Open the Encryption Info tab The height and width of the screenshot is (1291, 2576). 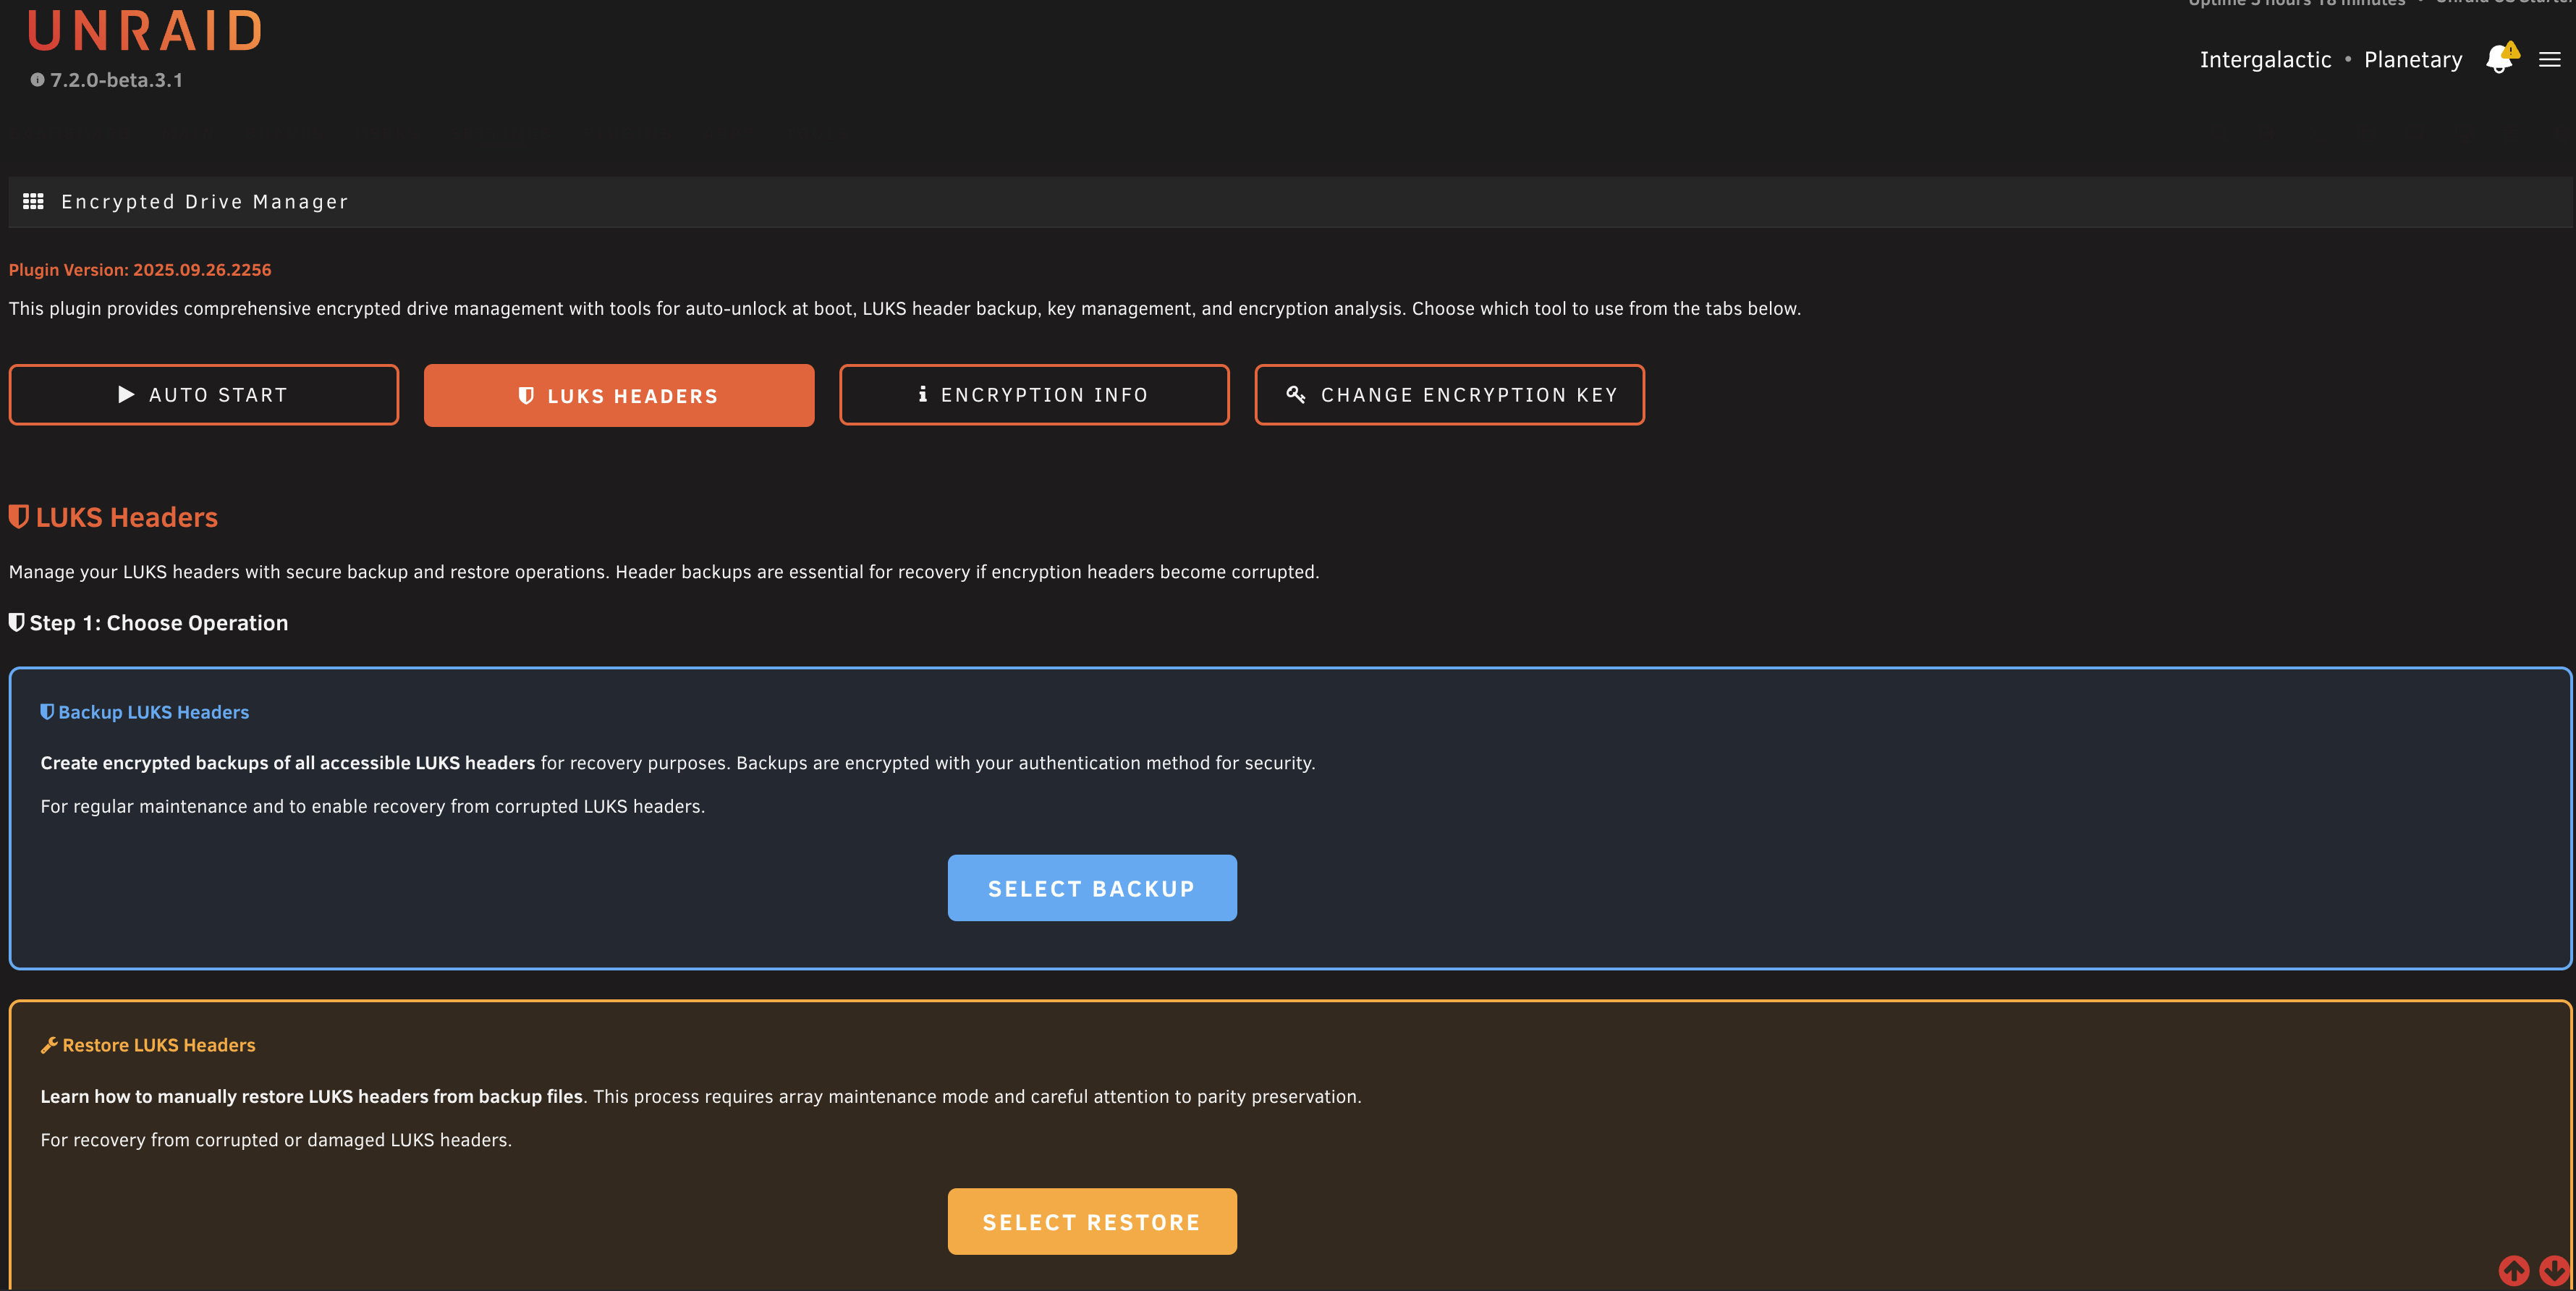(x=1034, y=395)
